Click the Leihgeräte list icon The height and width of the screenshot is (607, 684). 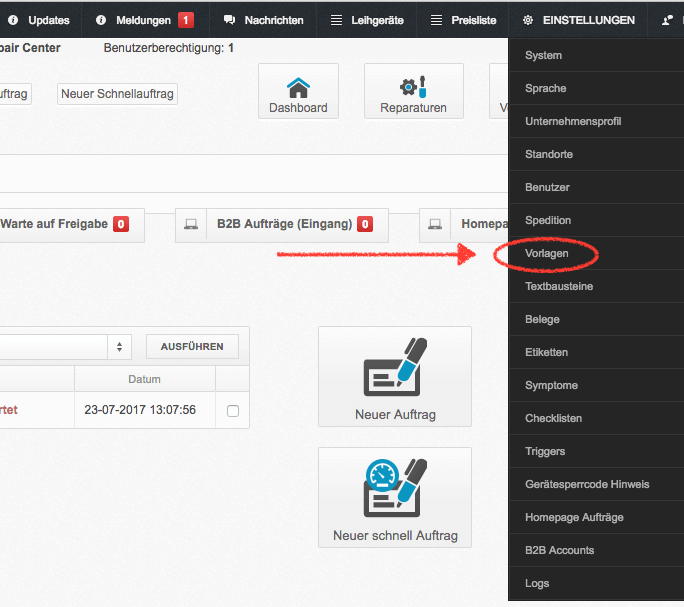pos(336,20)
